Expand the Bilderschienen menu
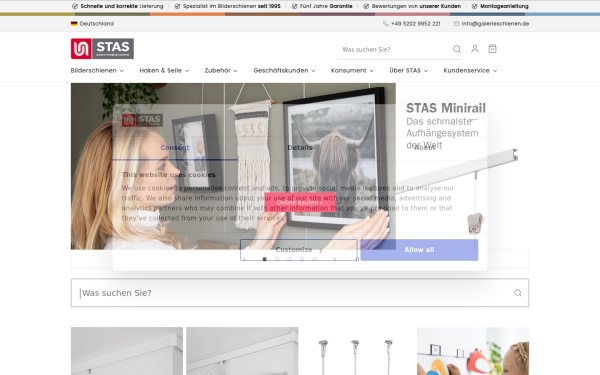This screenshot has height=375, width=600. (97, 70)
